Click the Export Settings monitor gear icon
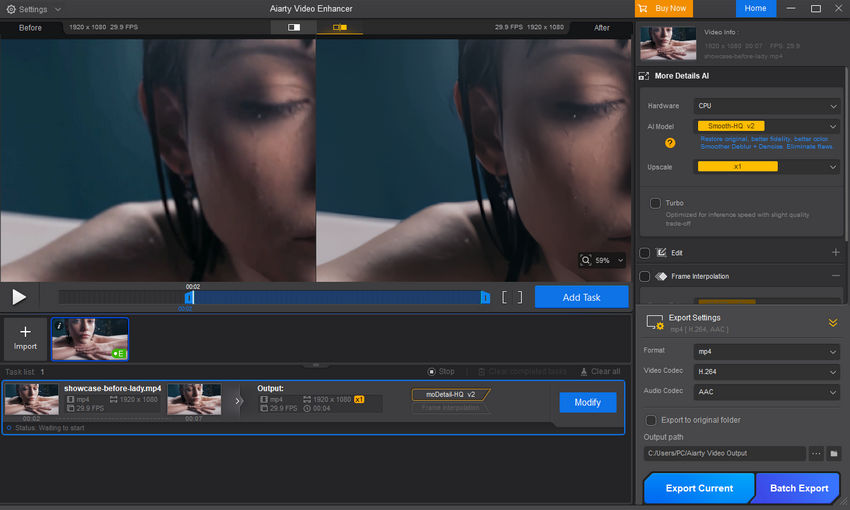The width and height of the screenshot is (850, 510). 655,322
